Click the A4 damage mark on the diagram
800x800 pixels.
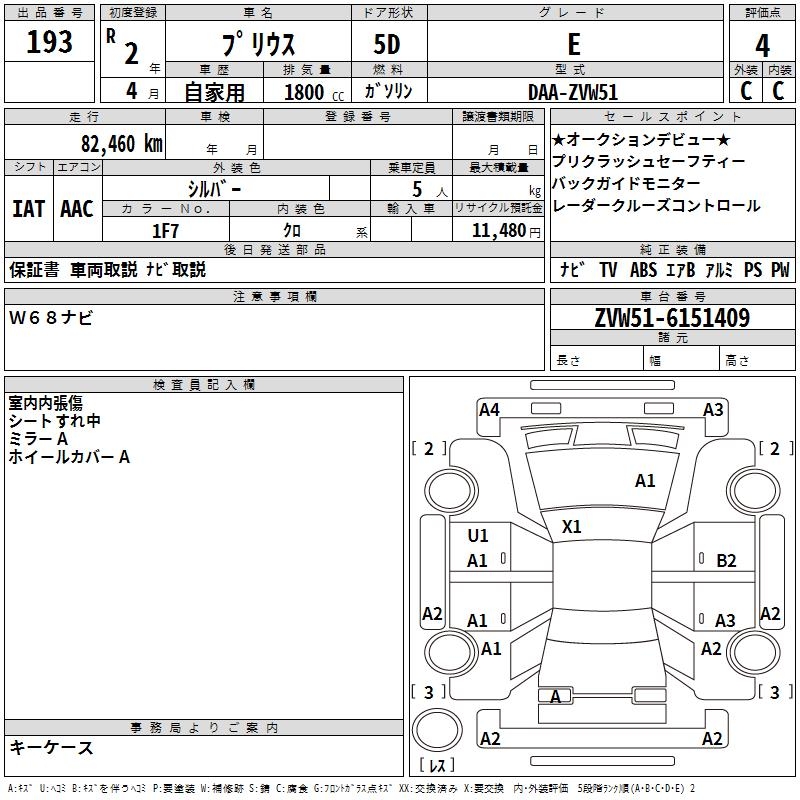coord(489,410)
